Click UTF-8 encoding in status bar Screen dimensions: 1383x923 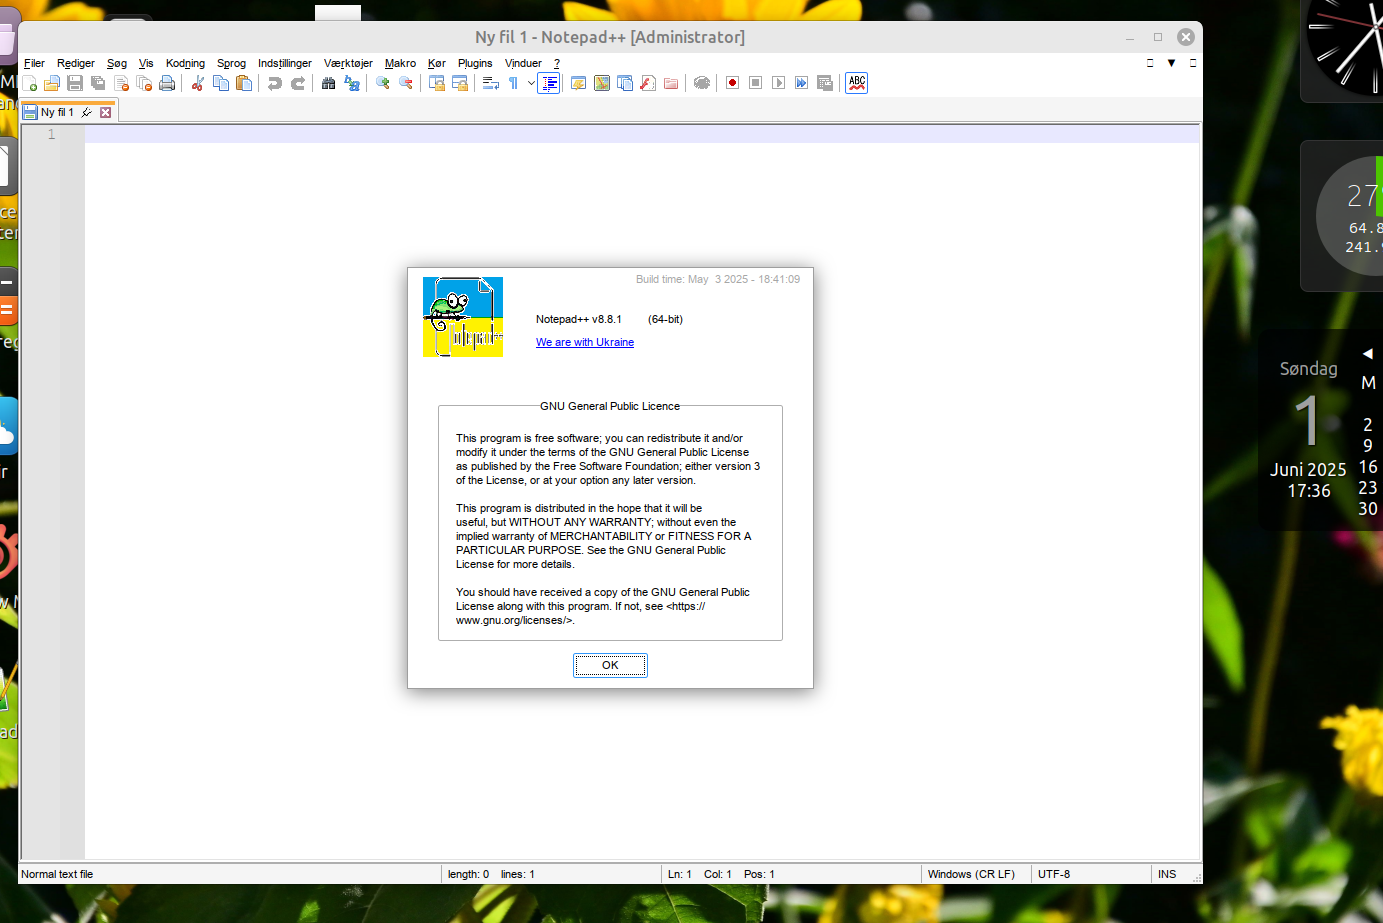coord(1054,874)
